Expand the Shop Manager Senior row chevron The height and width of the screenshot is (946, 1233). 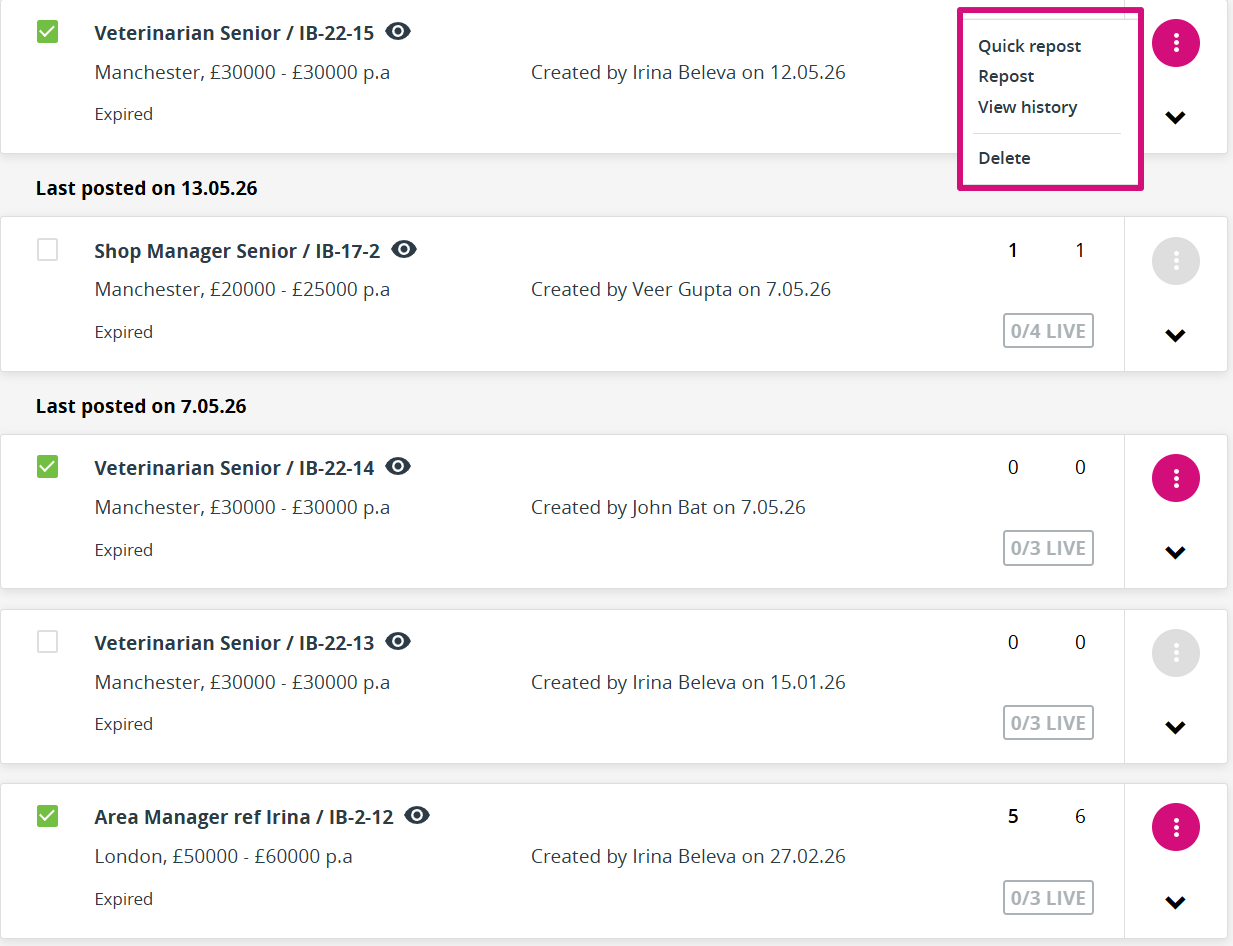coord(1176,335)
